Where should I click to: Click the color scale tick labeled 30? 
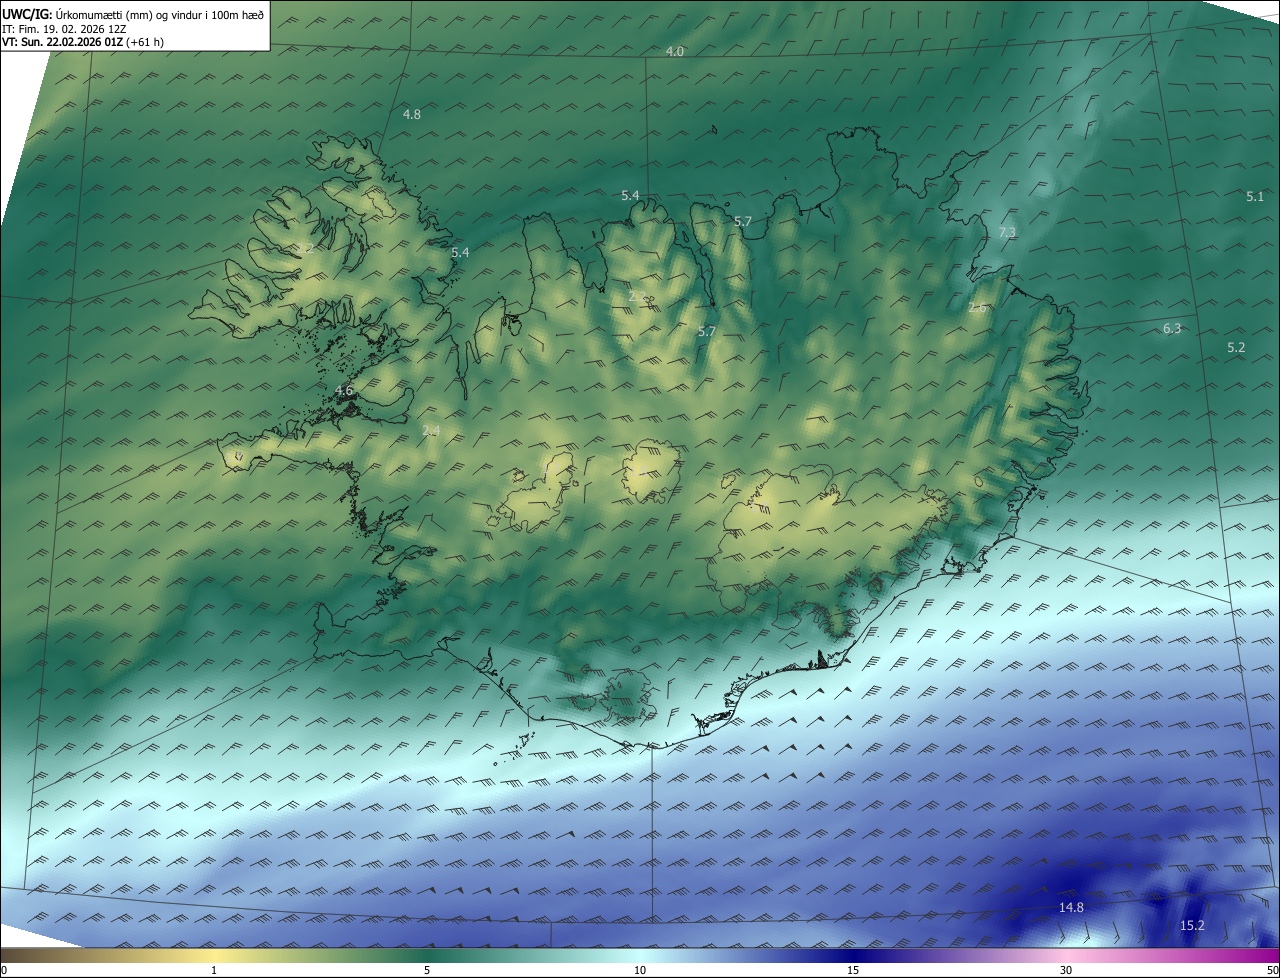[x=1066, y=970]
